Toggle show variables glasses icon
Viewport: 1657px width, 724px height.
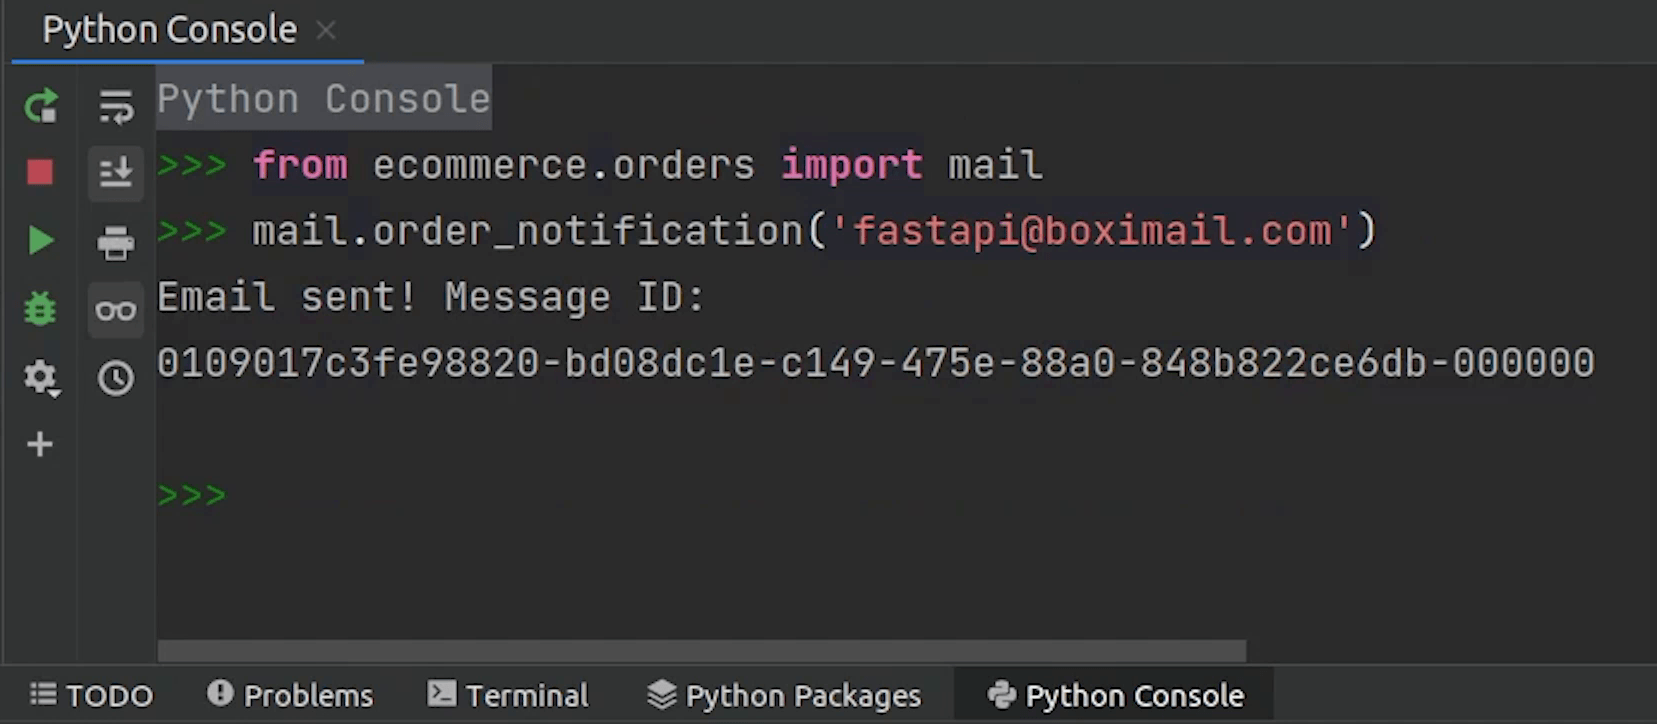pos(116,310)
